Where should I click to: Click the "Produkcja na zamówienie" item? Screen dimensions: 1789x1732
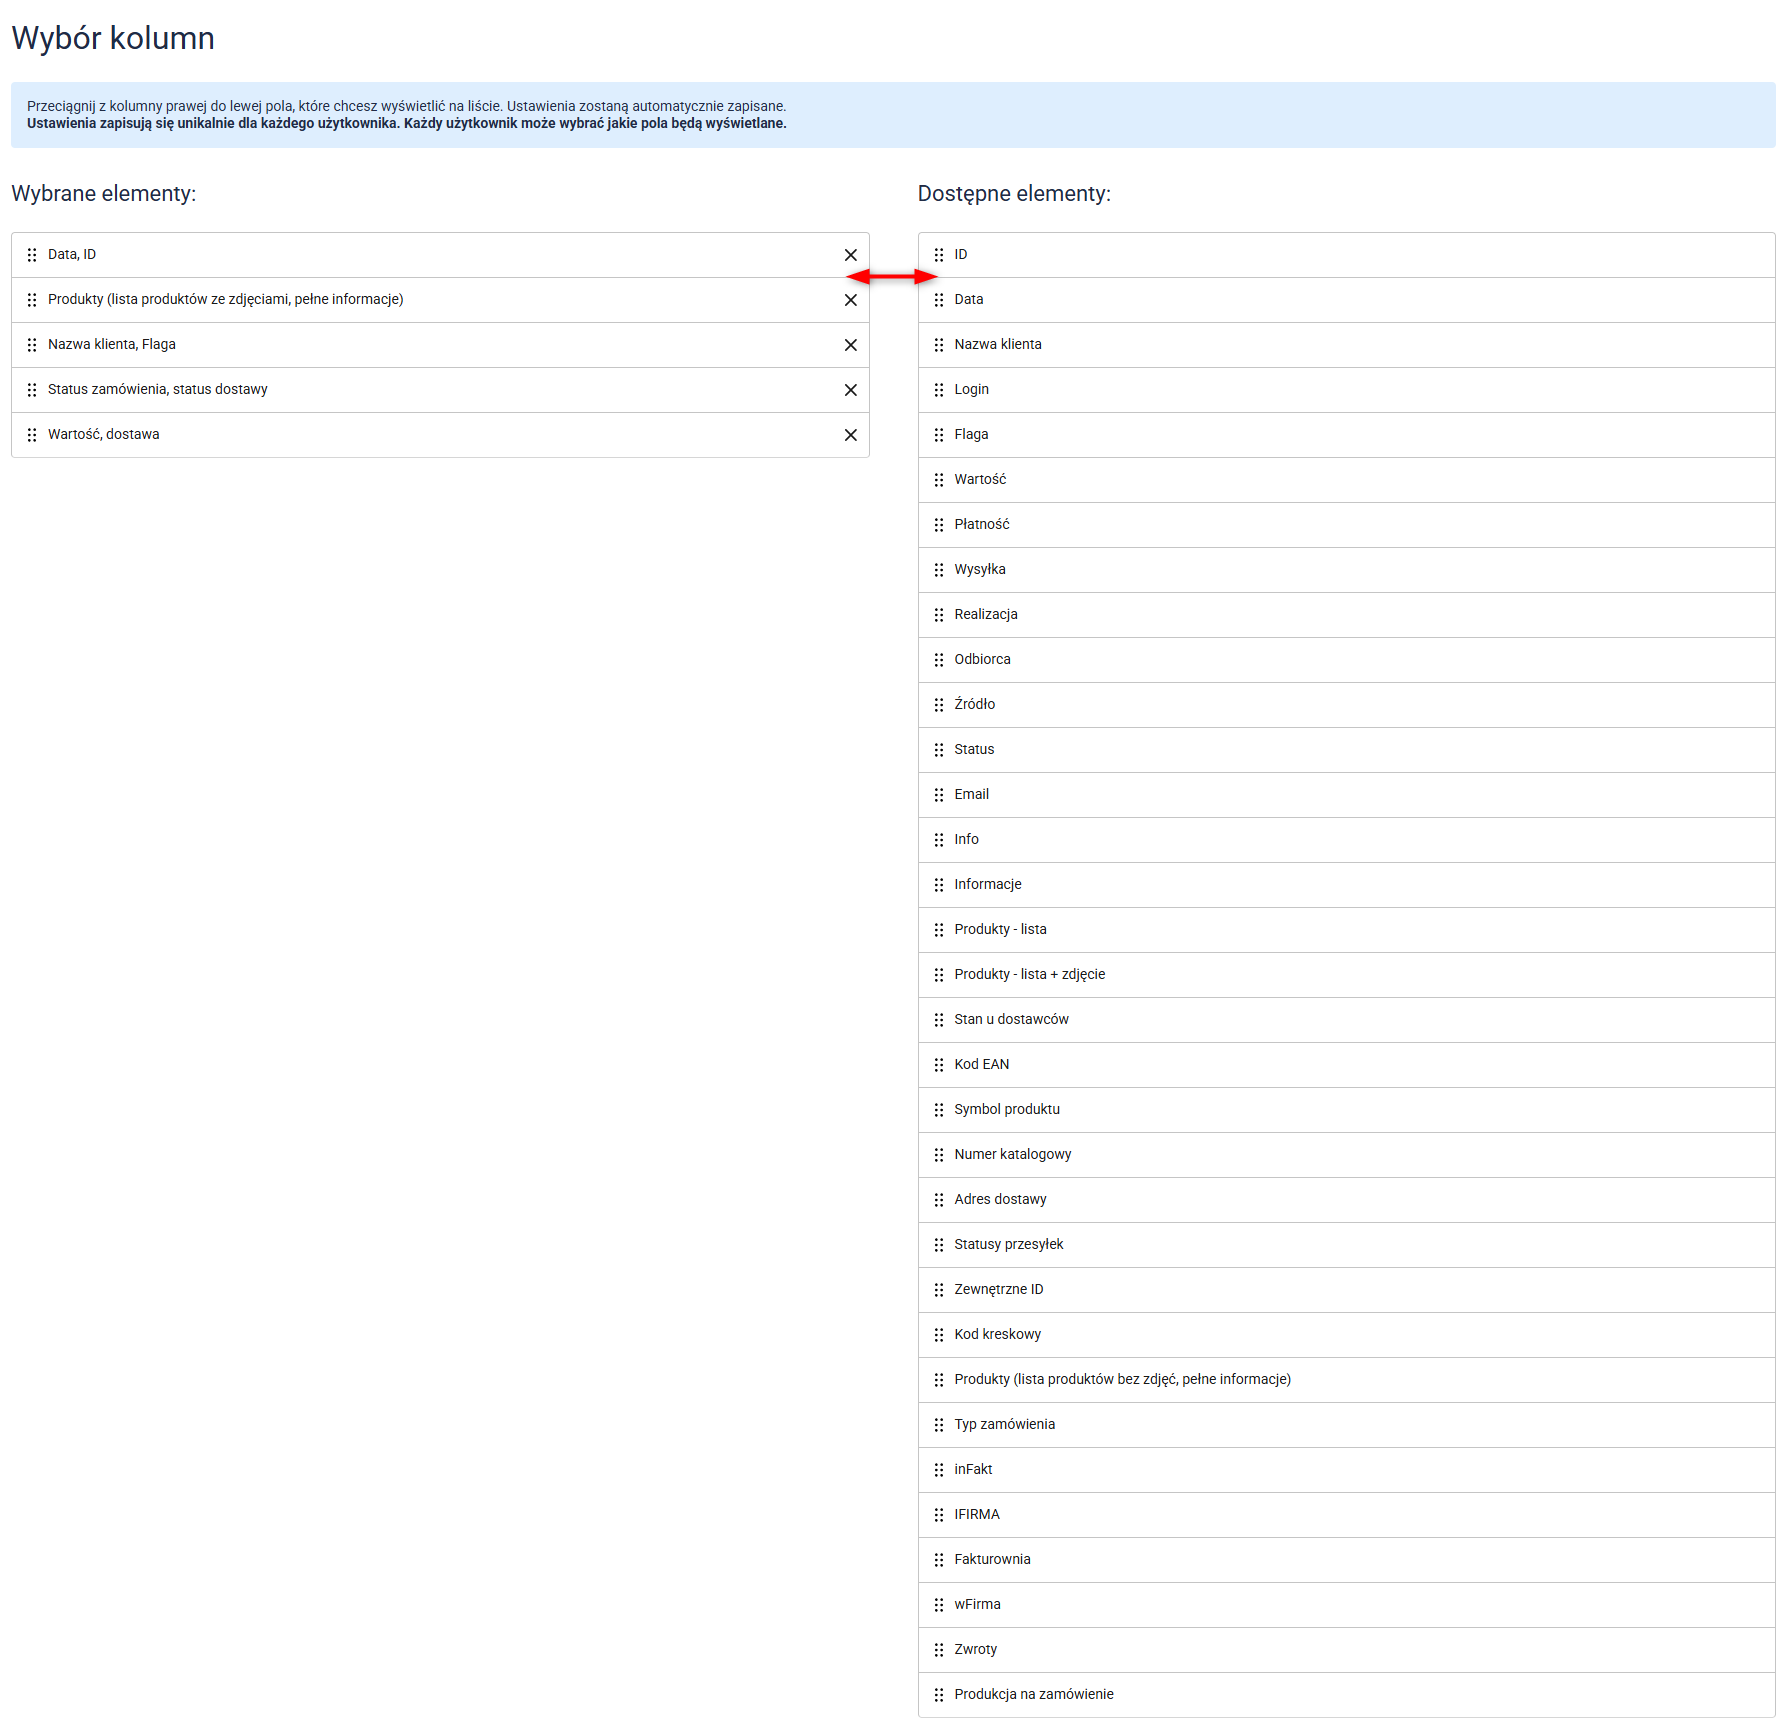pos(1033,1695)
